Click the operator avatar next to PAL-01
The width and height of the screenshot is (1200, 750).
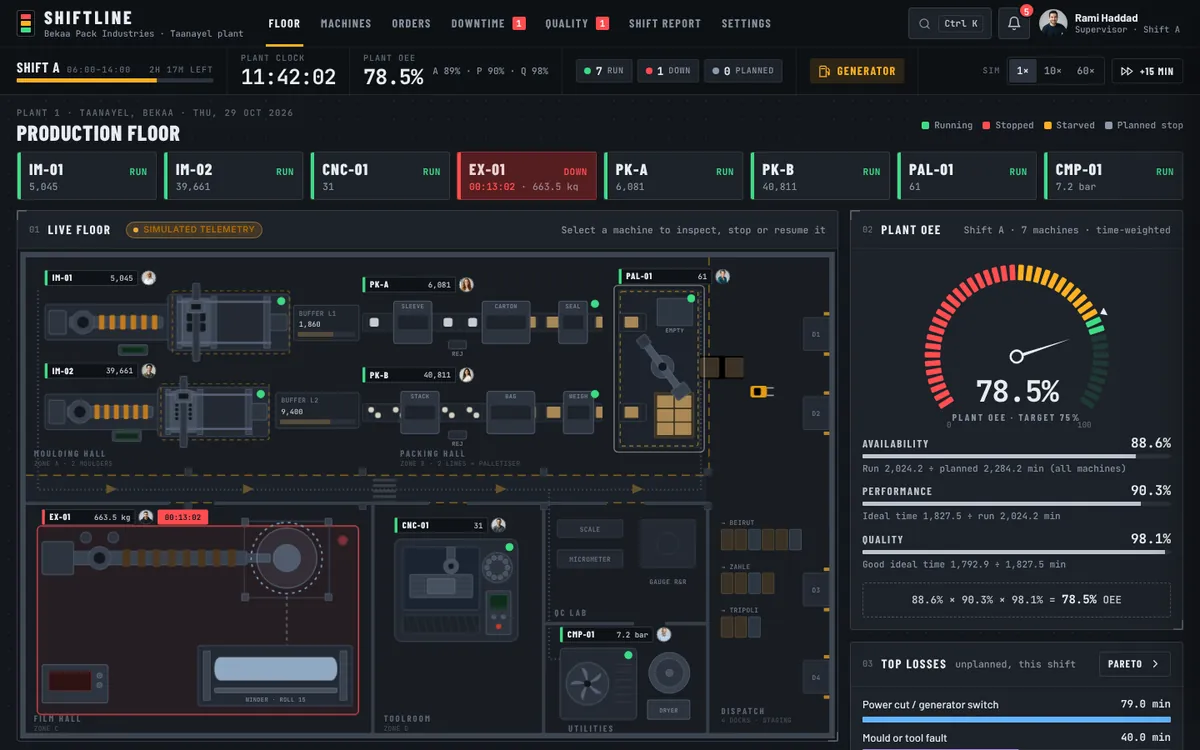(722, 276)
